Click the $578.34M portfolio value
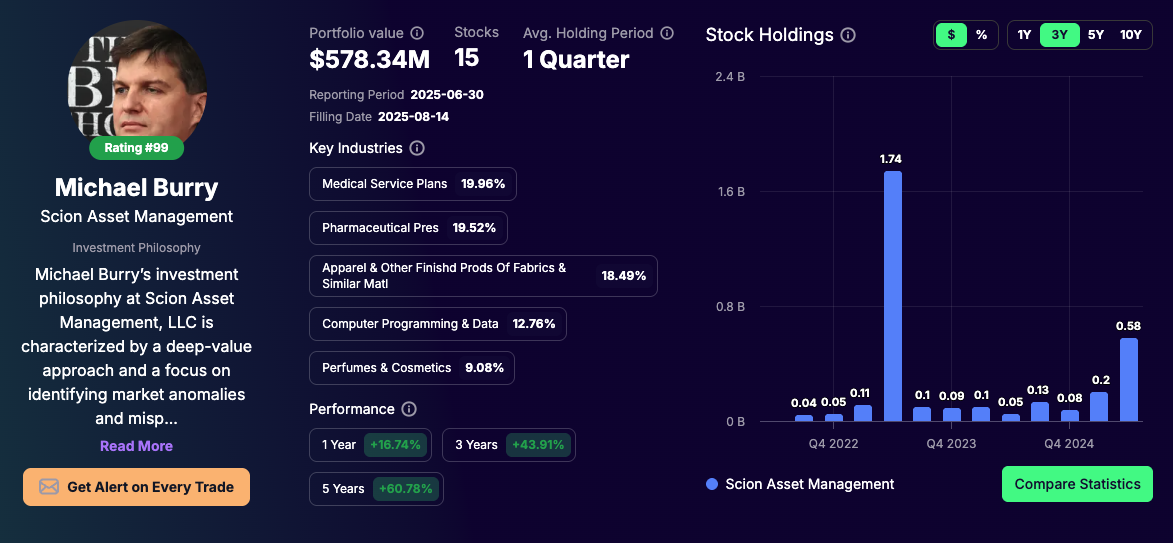The height and width of the screenshot is (543, 1173). (x=370, y=59)
